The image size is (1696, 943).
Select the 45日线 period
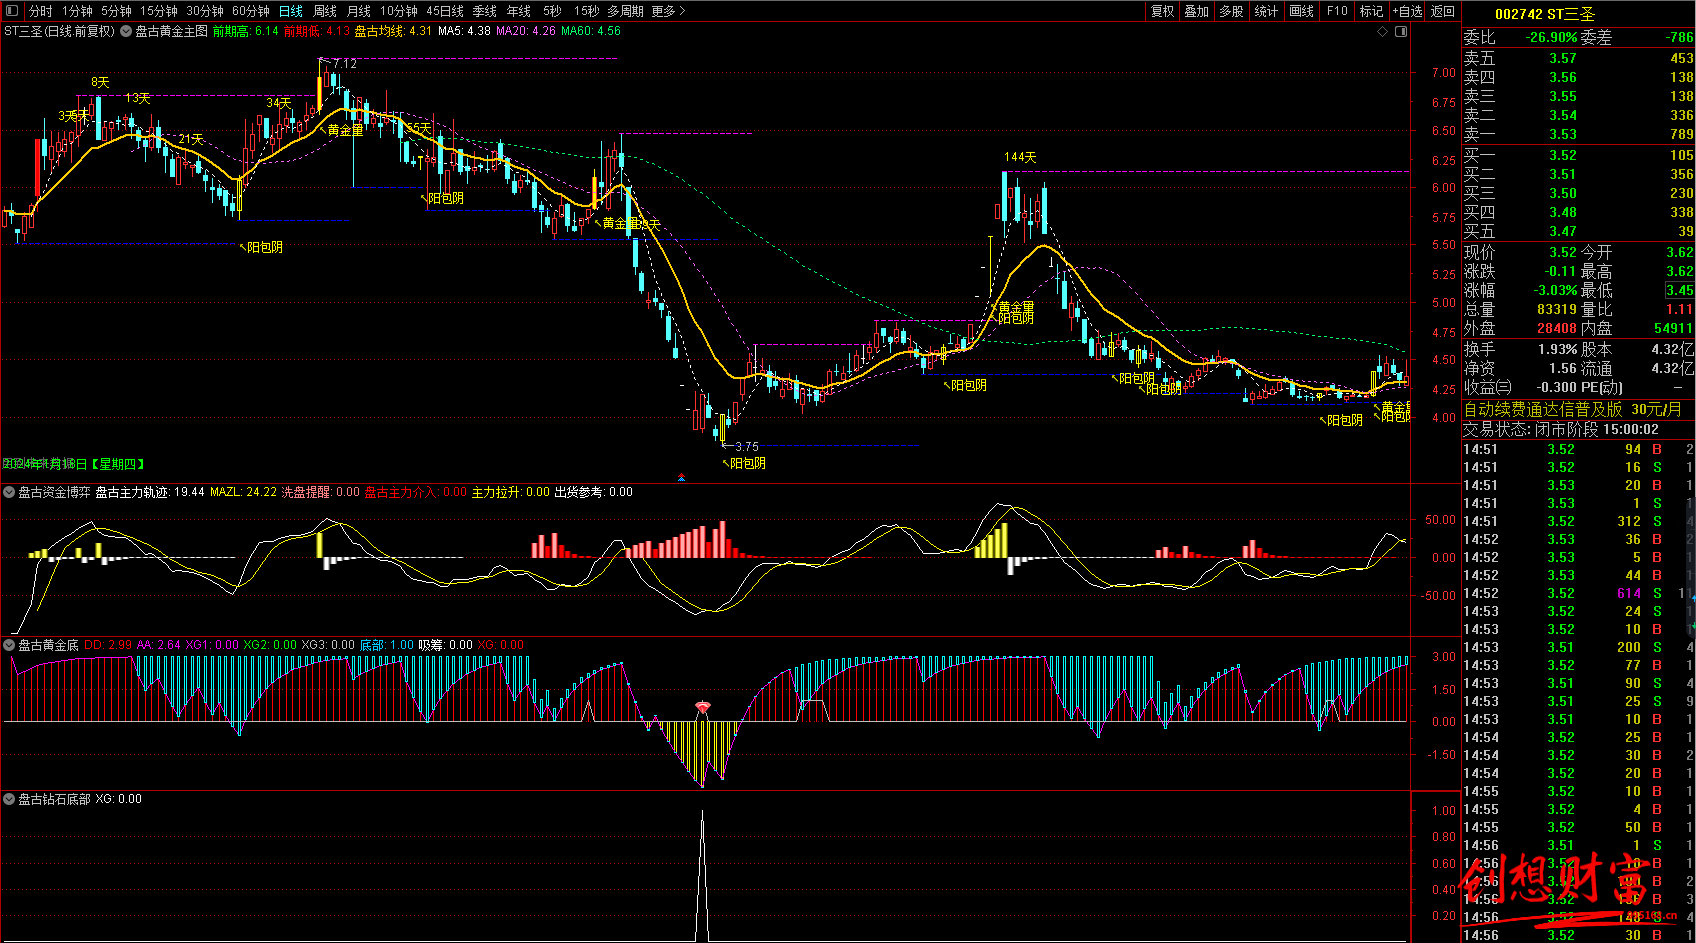445,11
